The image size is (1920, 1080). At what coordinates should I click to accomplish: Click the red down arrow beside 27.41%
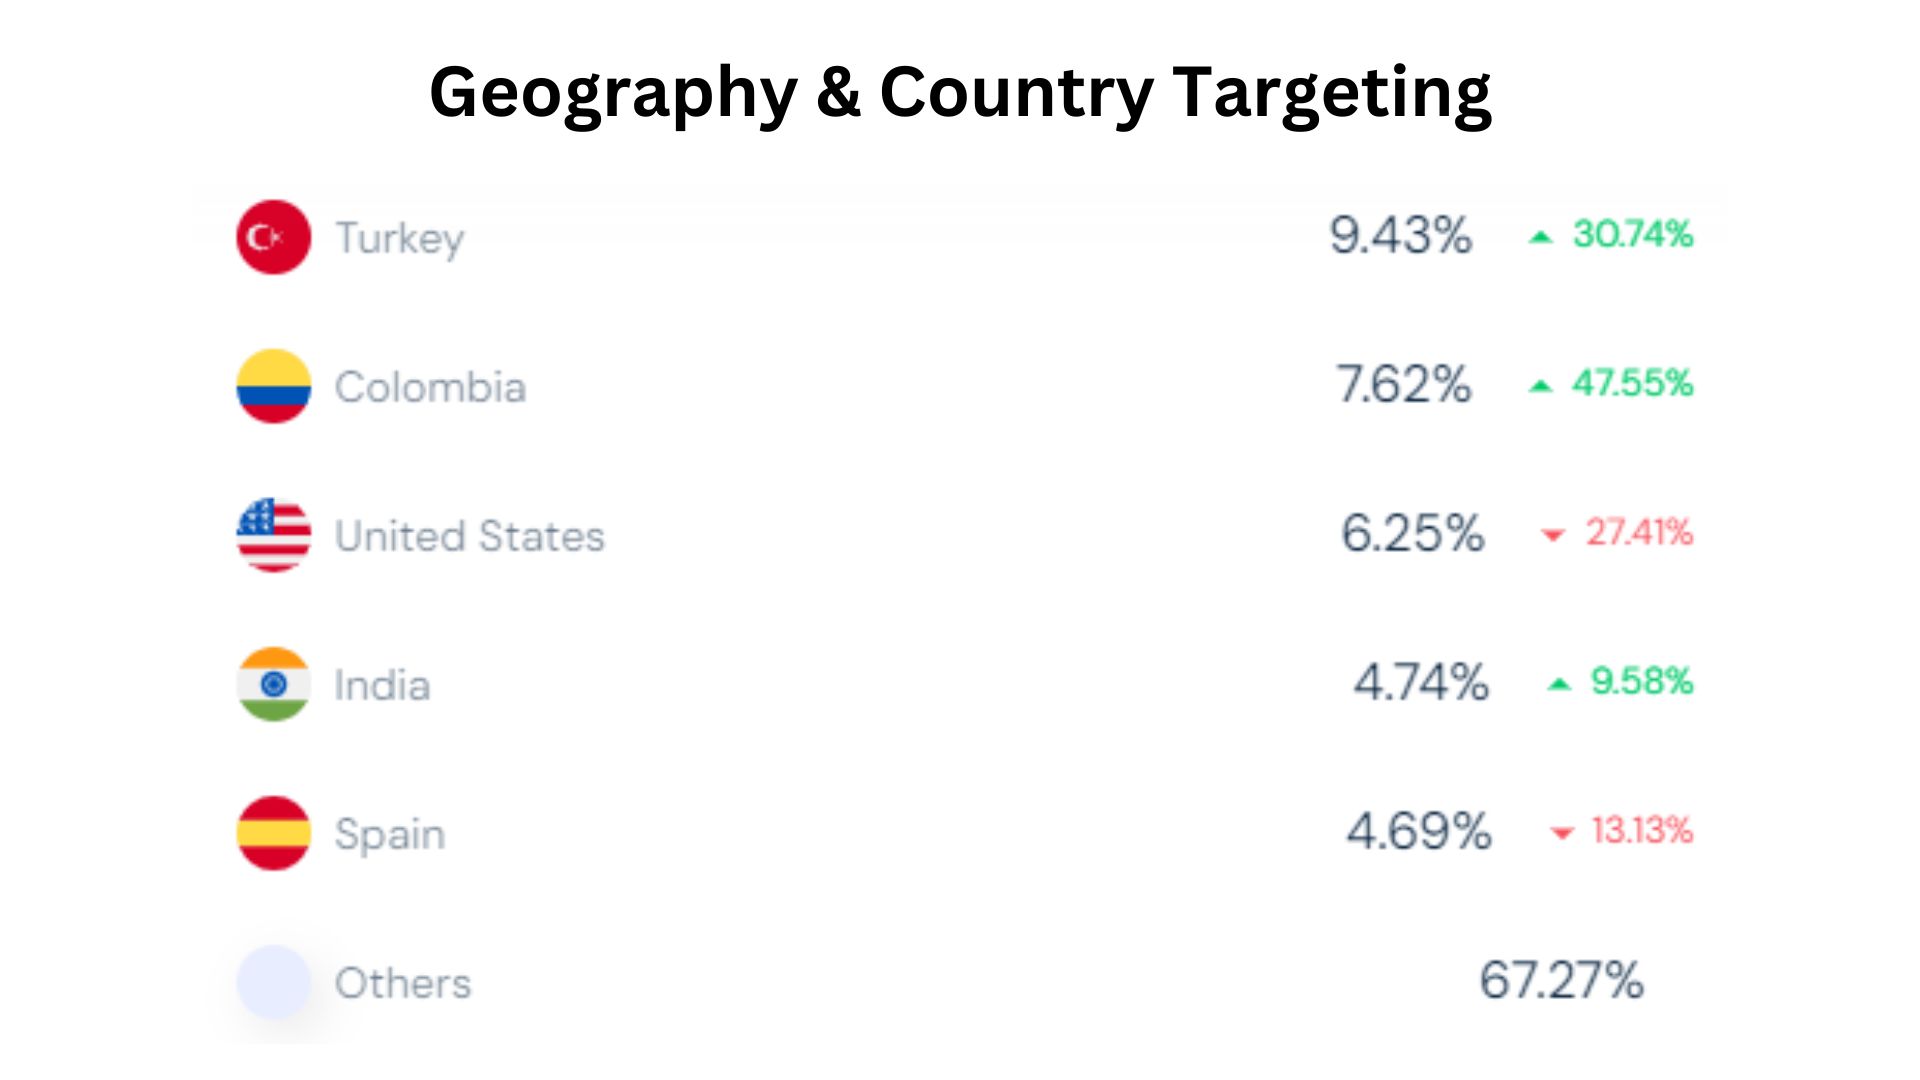click(1553, 535)
